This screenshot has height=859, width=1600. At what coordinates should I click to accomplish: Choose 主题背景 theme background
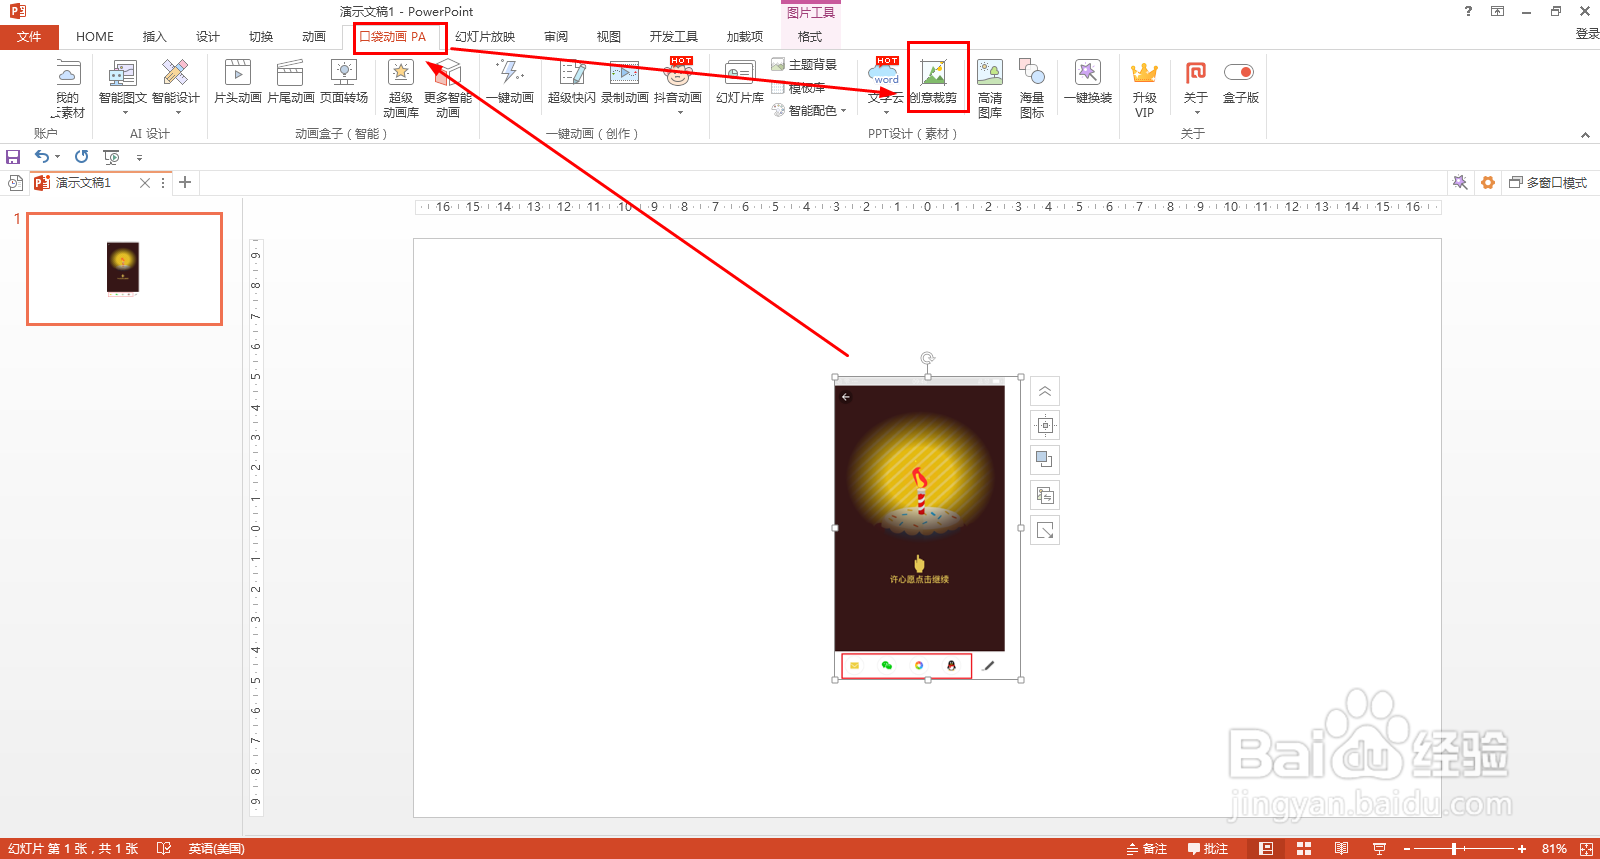pos(804,65)
